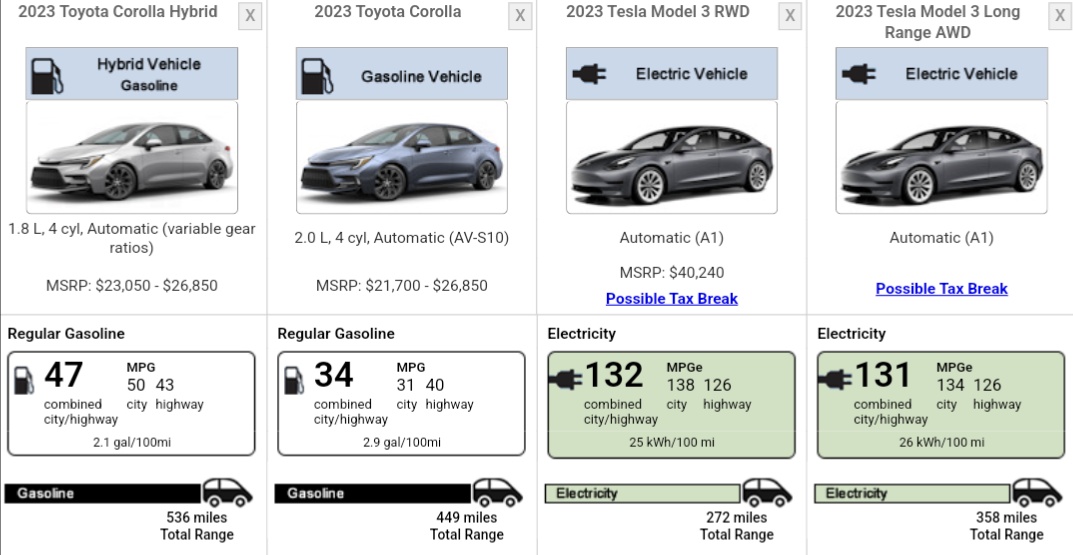Click the silver Corolla Hybrid car photo
The height and width of the screenshot is (555, 1073).
point(132,158)
